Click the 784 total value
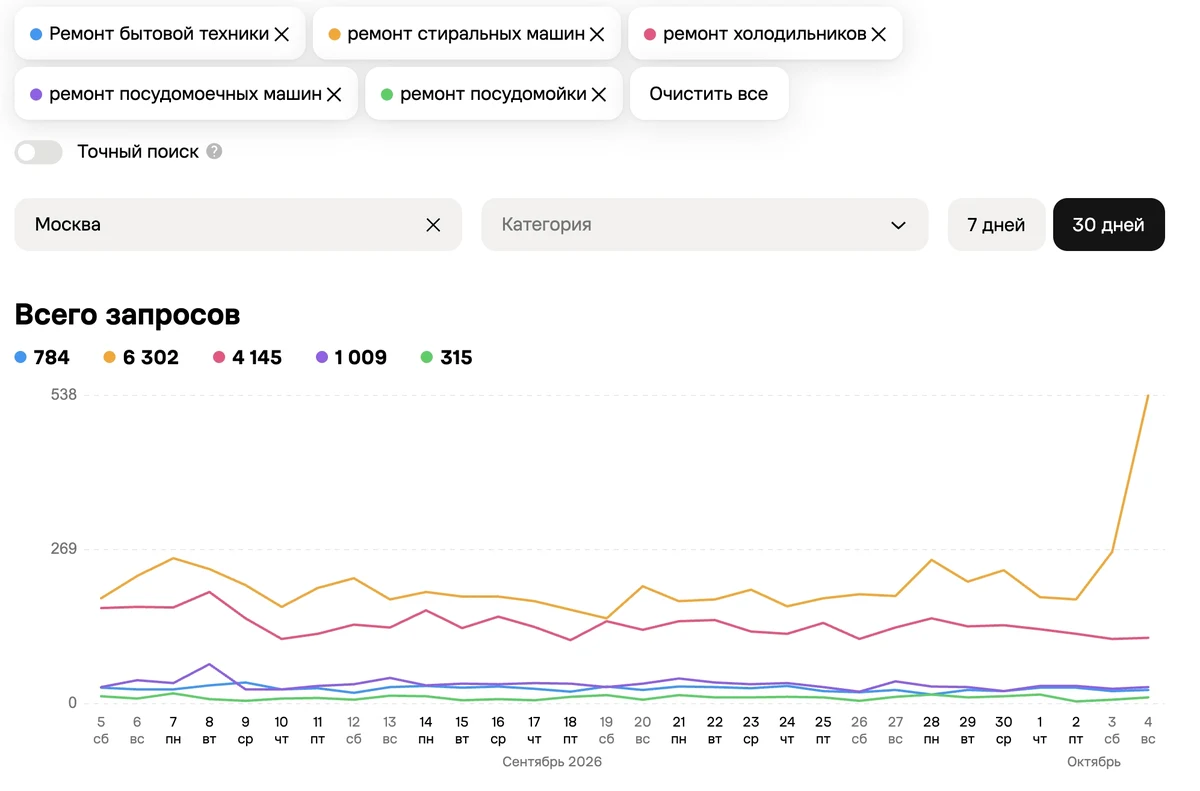1200x791 pixels. [52, 357]
